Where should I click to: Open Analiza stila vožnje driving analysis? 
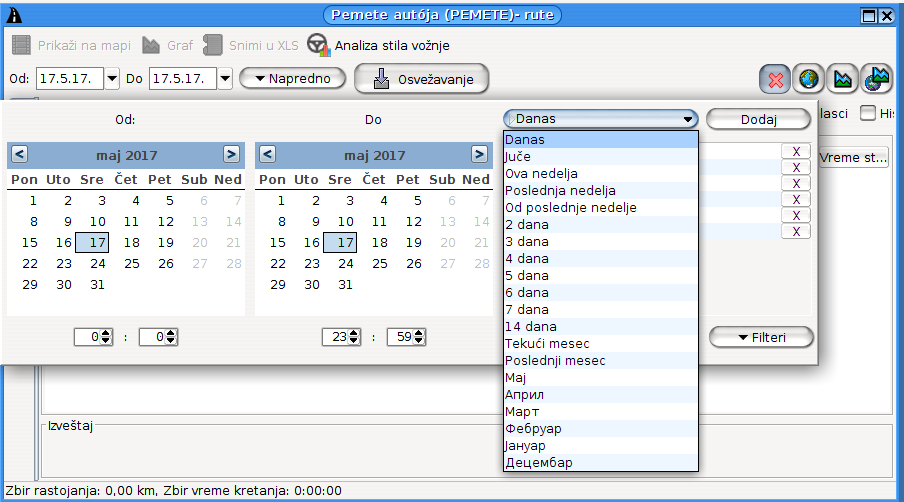pos(379,45)
